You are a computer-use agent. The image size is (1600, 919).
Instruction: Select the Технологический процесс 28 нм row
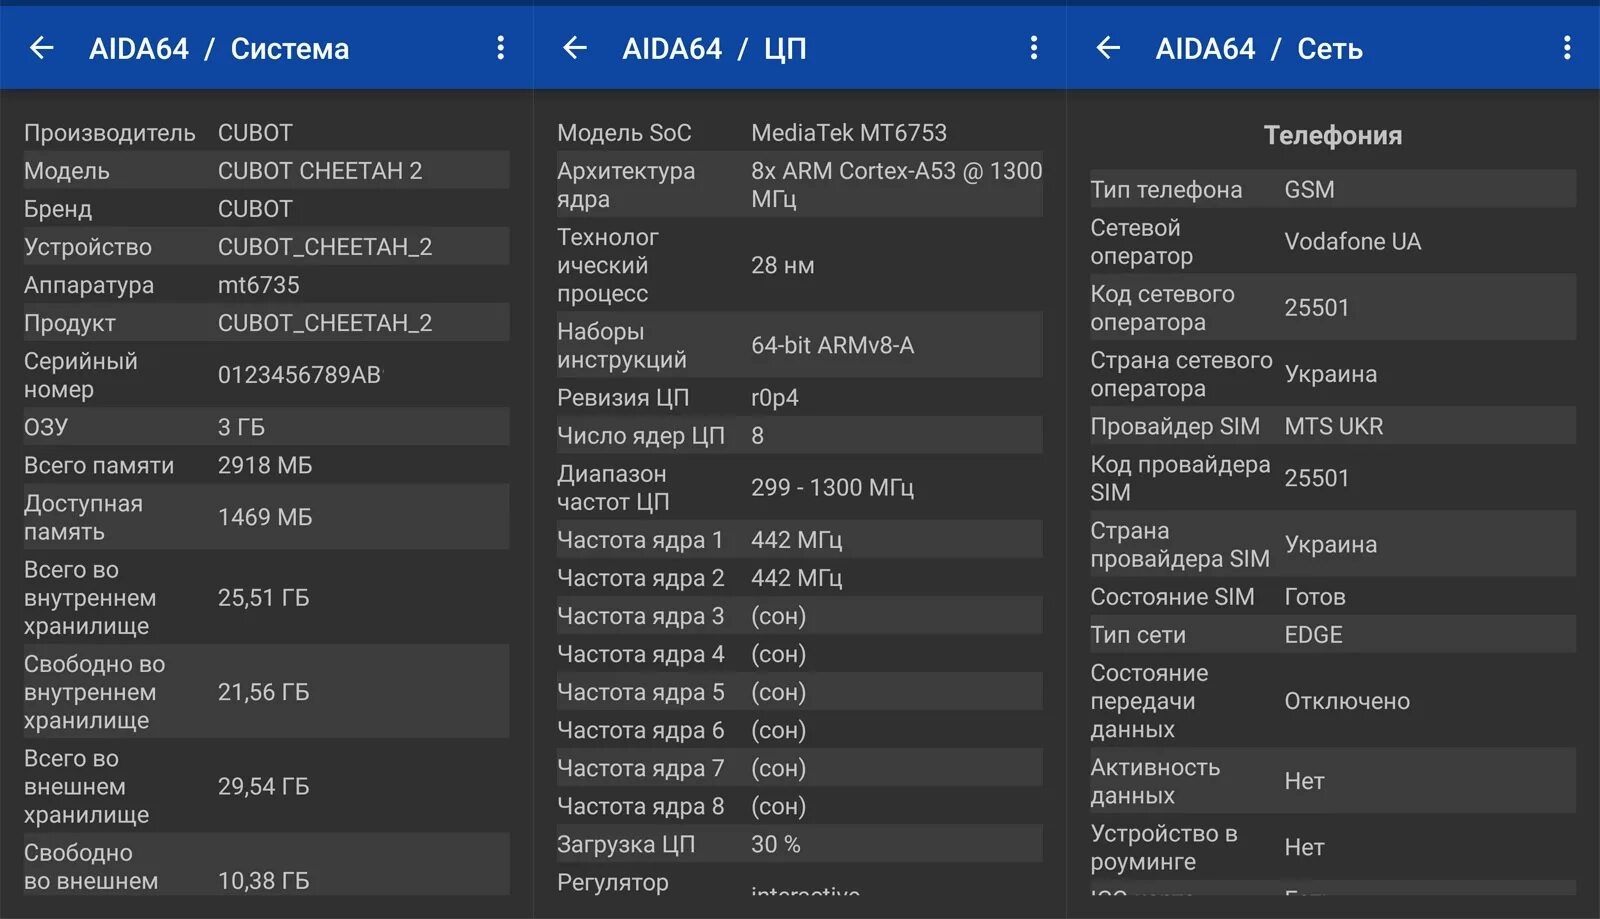800,265
